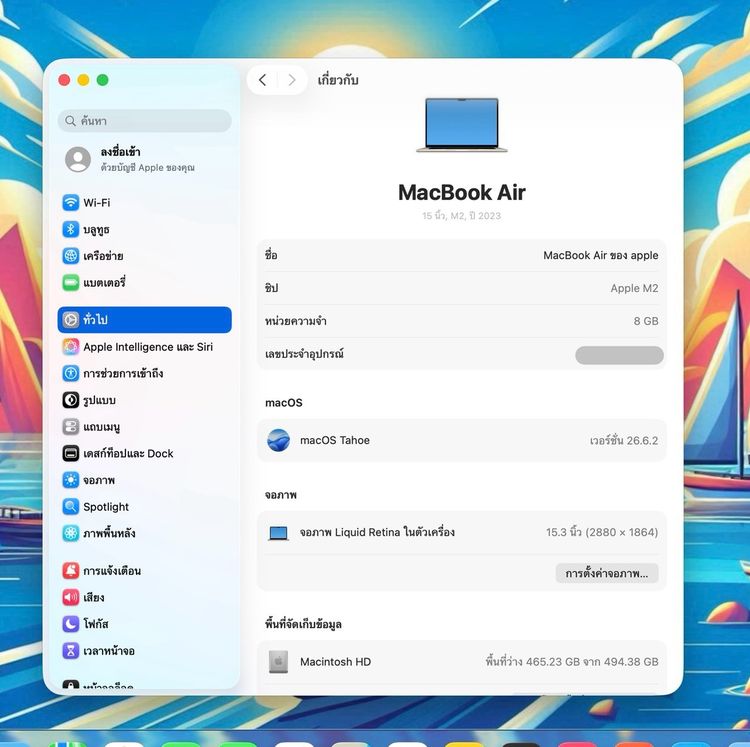
Task: Click free space text 465.23 GB จาก 494.38 GB
Action: pyautogui.click(x=572, y=662)
